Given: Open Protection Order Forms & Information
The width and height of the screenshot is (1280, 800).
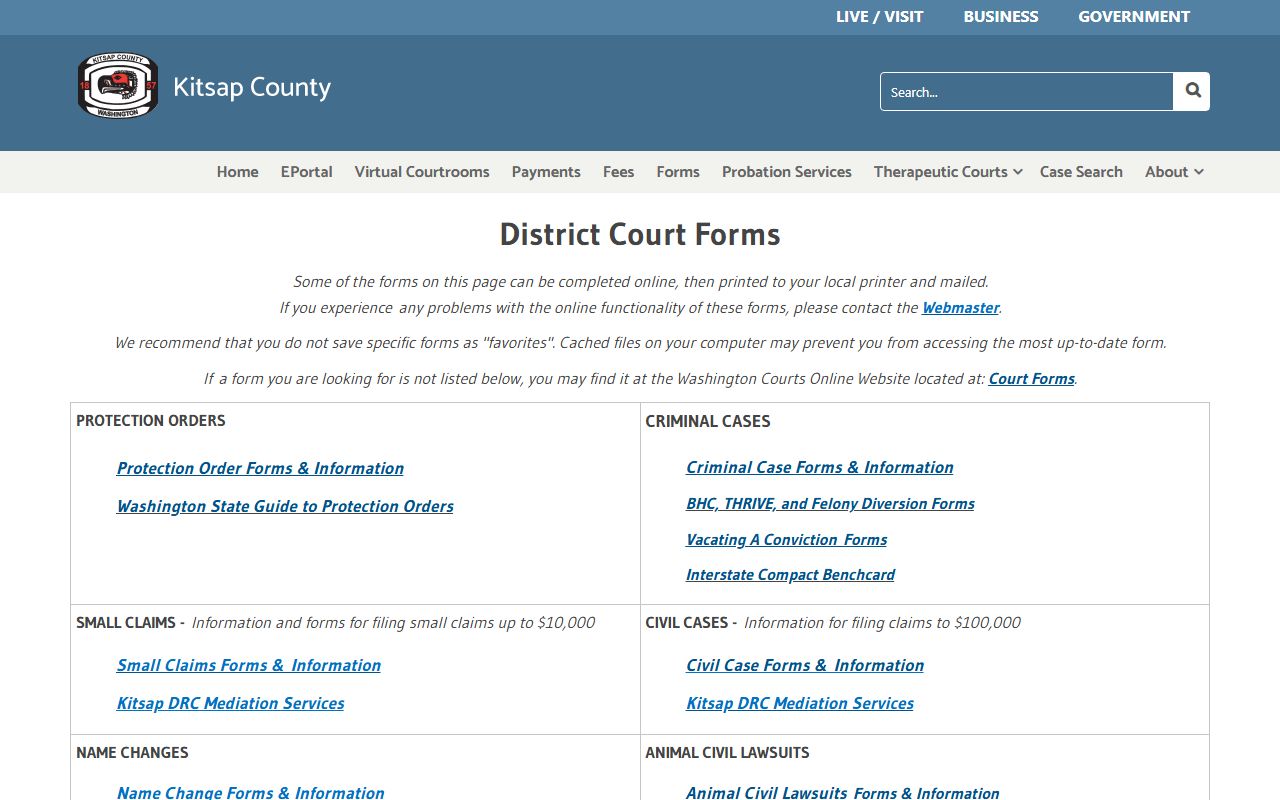Looking at the screenshot, I should point(260,468).
